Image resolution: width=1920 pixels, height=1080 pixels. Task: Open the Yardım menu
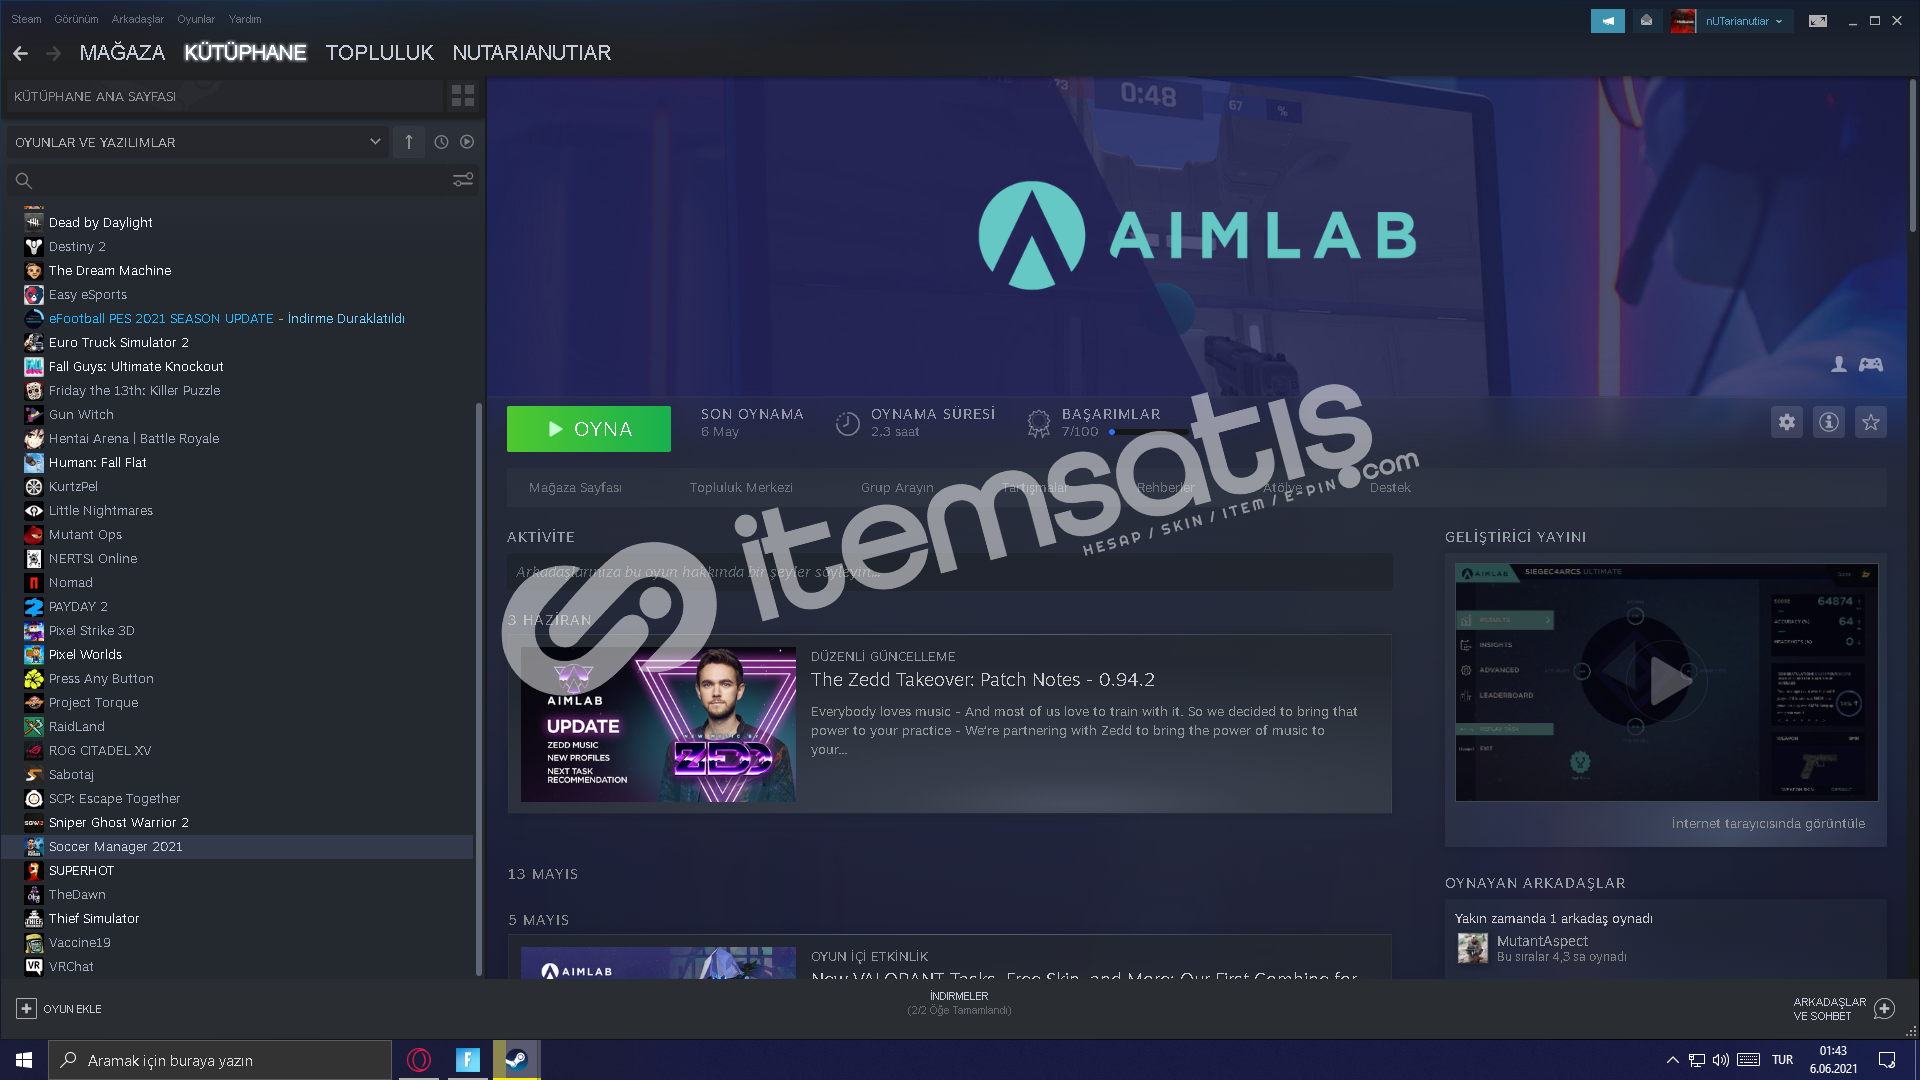(x=245, y=19)
